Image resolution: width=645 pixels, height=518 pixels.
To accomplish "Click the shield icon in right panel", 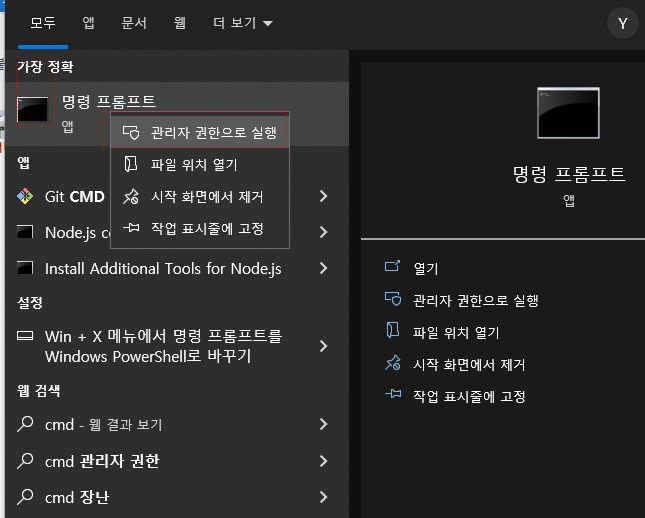I will coord(392,299).
